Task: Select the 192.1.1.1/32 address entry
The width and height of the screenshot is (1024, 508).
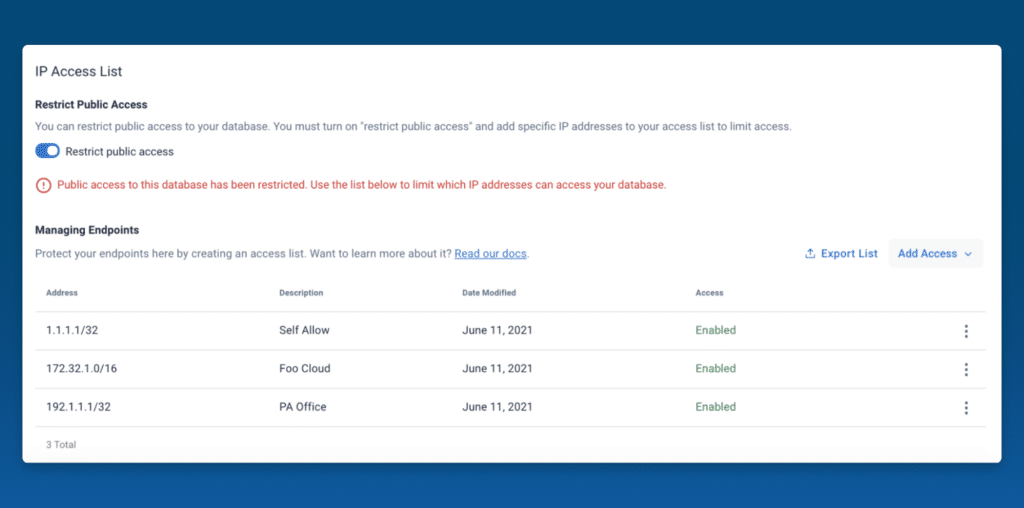Action: point(78,407)
